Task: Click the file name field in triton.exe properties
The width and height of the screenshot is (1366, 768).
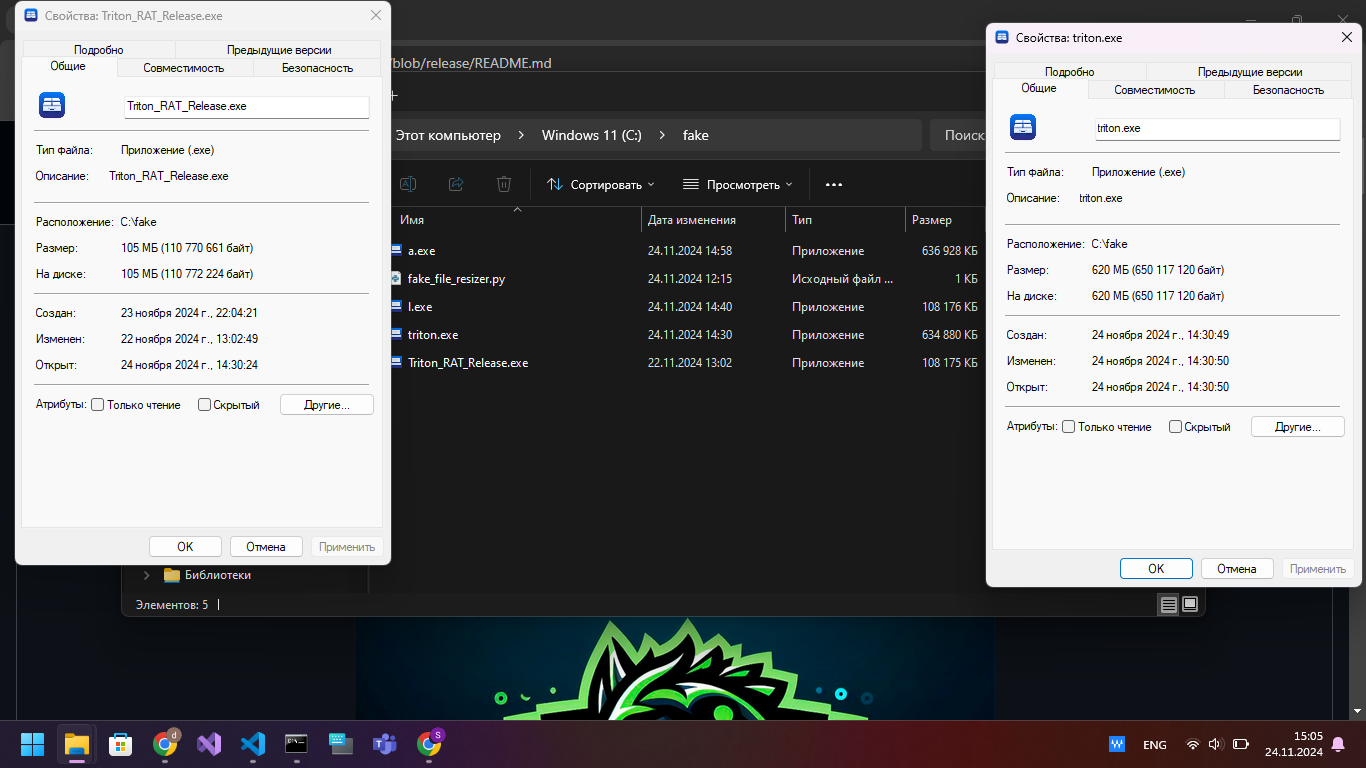Action: [x=1217, y=128]
